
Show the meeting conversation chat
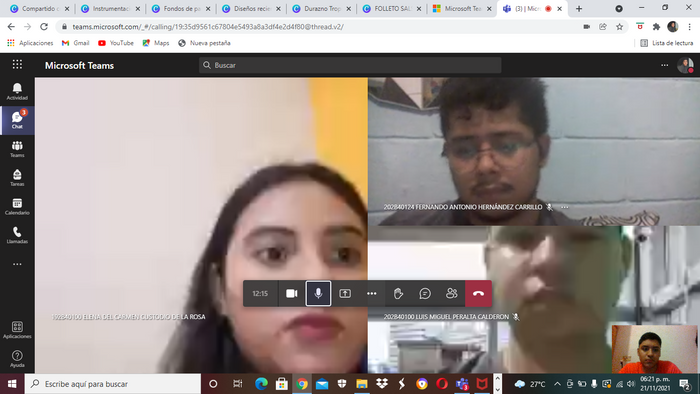point(425,293)
